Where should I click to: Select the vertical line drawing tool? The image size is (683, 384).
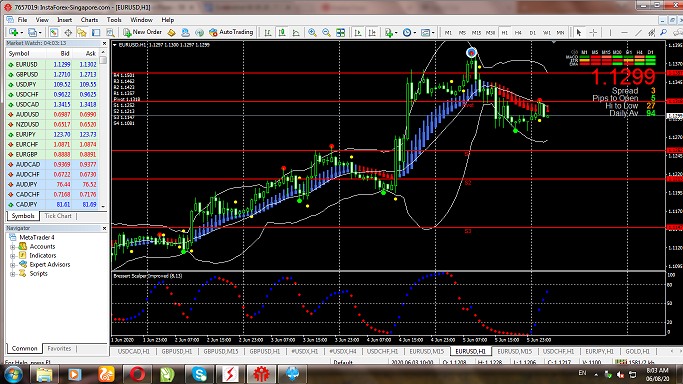click(x=610, y=32)
